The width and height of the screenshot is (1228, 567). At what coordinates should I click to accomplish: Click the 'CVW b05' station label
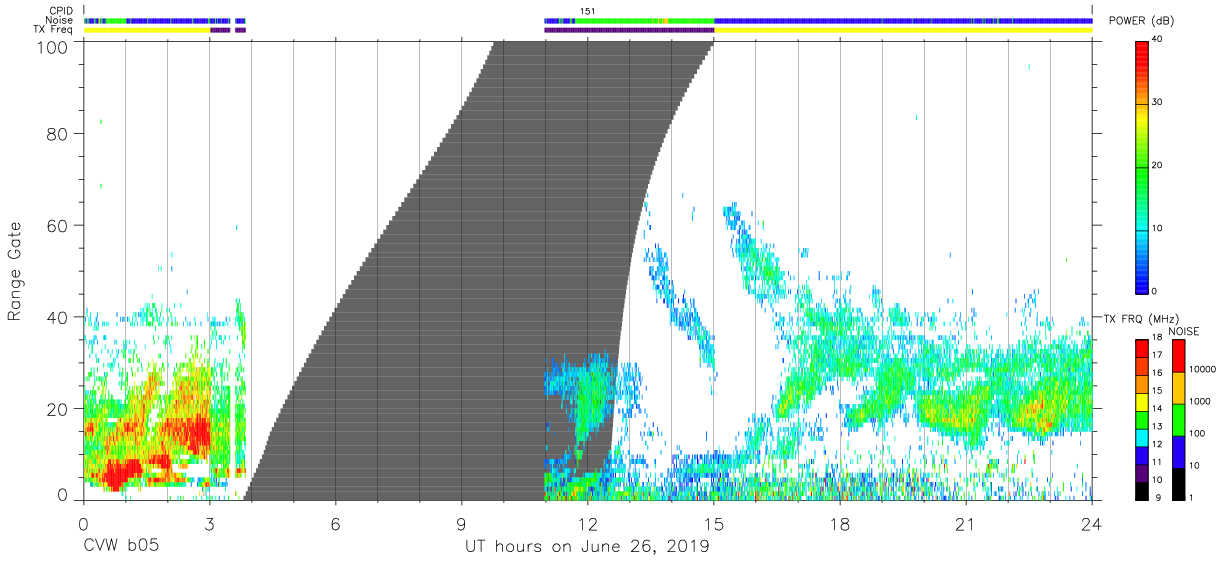tap(120, 547)
